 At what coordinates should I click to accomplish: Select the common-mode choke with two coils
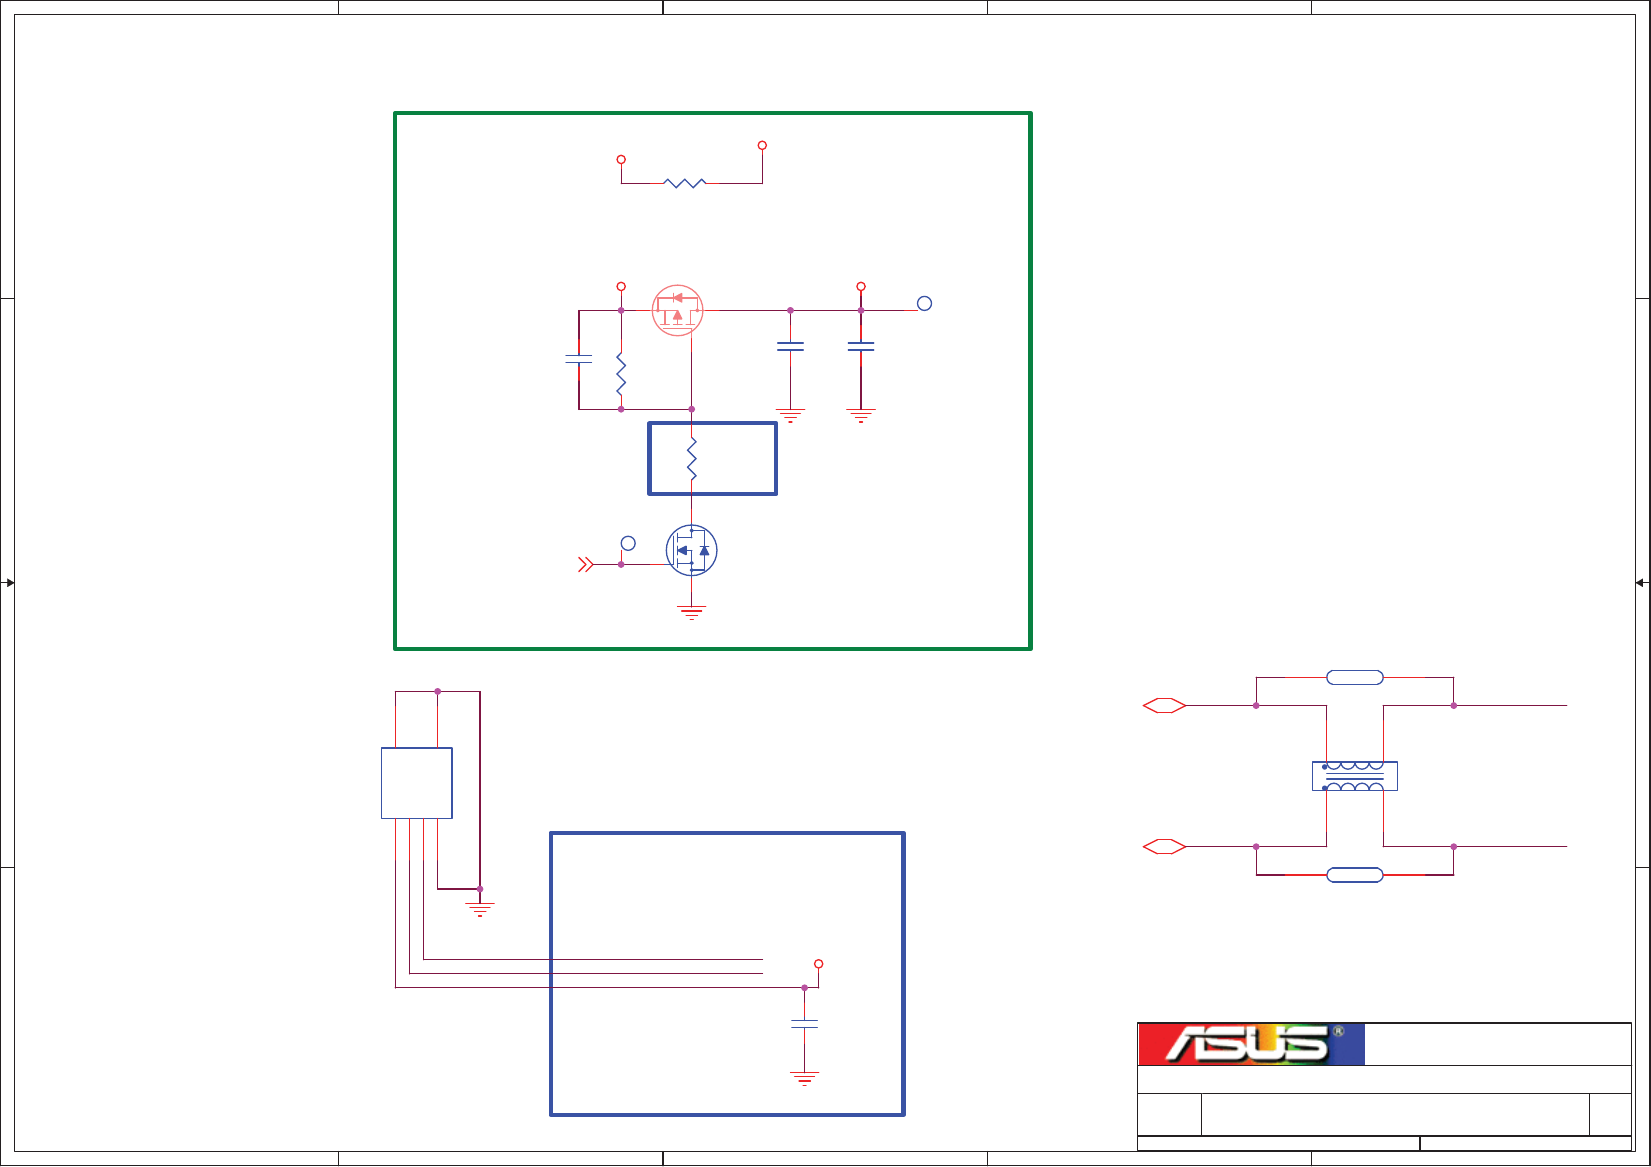click(1354, 776)
